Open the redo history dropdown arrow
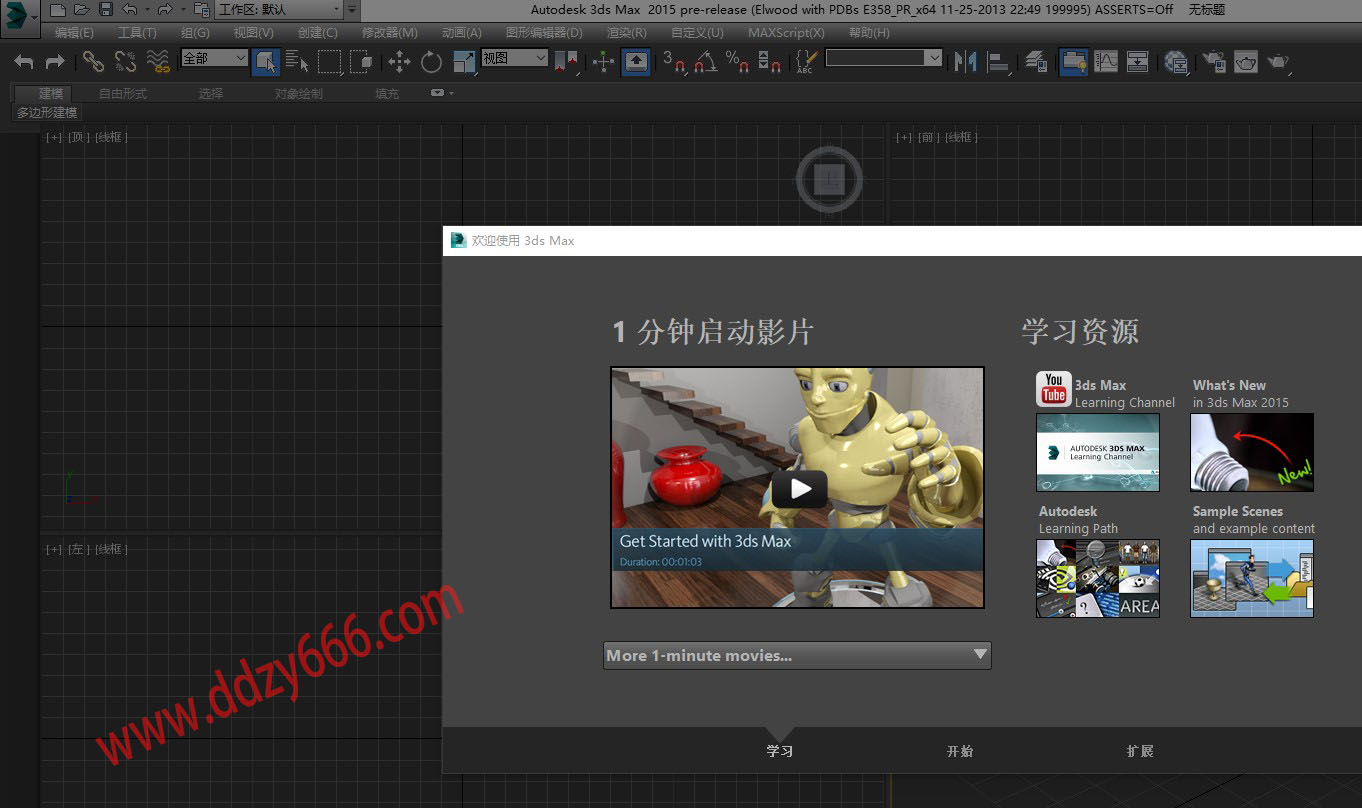The height and width of the screenshot is (808, 1362). click(x=183, y=10)
